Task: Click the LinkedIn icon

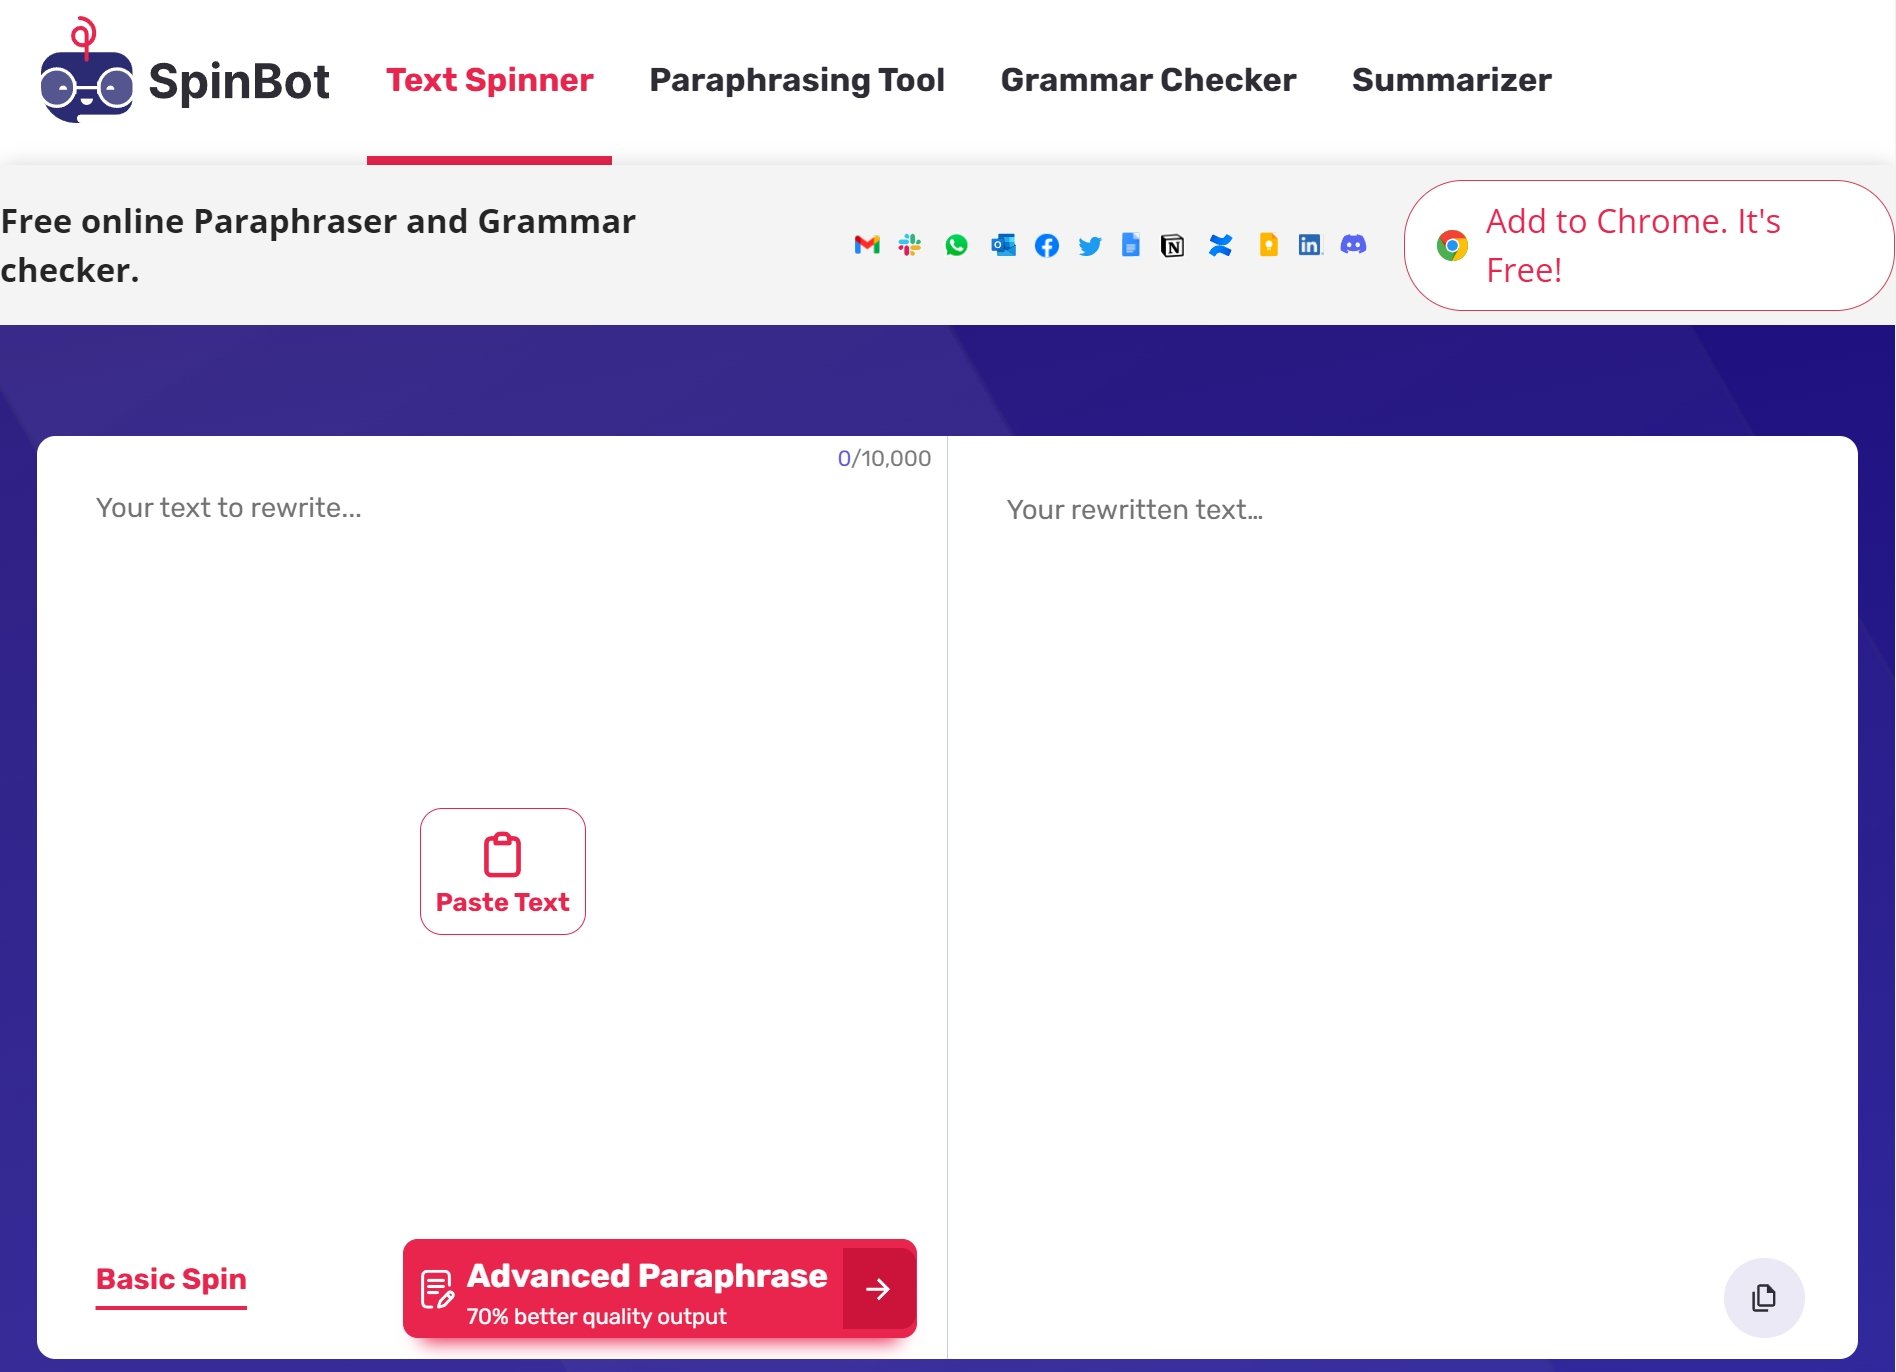Action: point(1310,245)
